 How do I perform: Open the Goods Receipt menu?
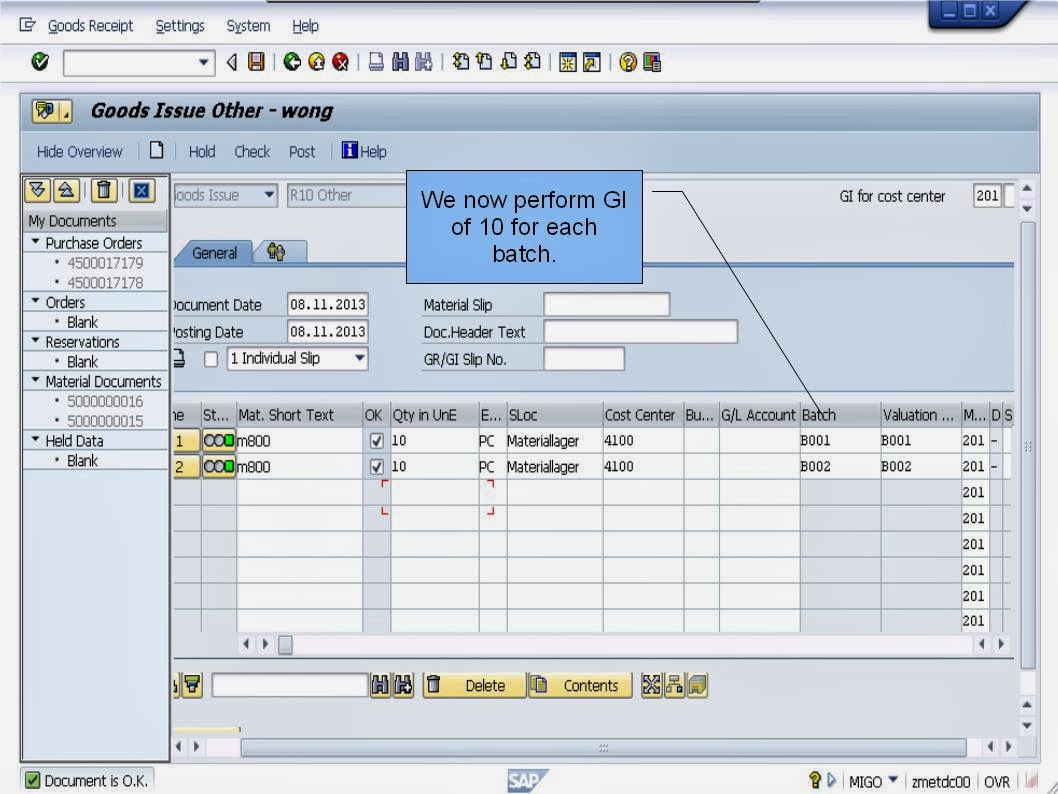(90, 26)
